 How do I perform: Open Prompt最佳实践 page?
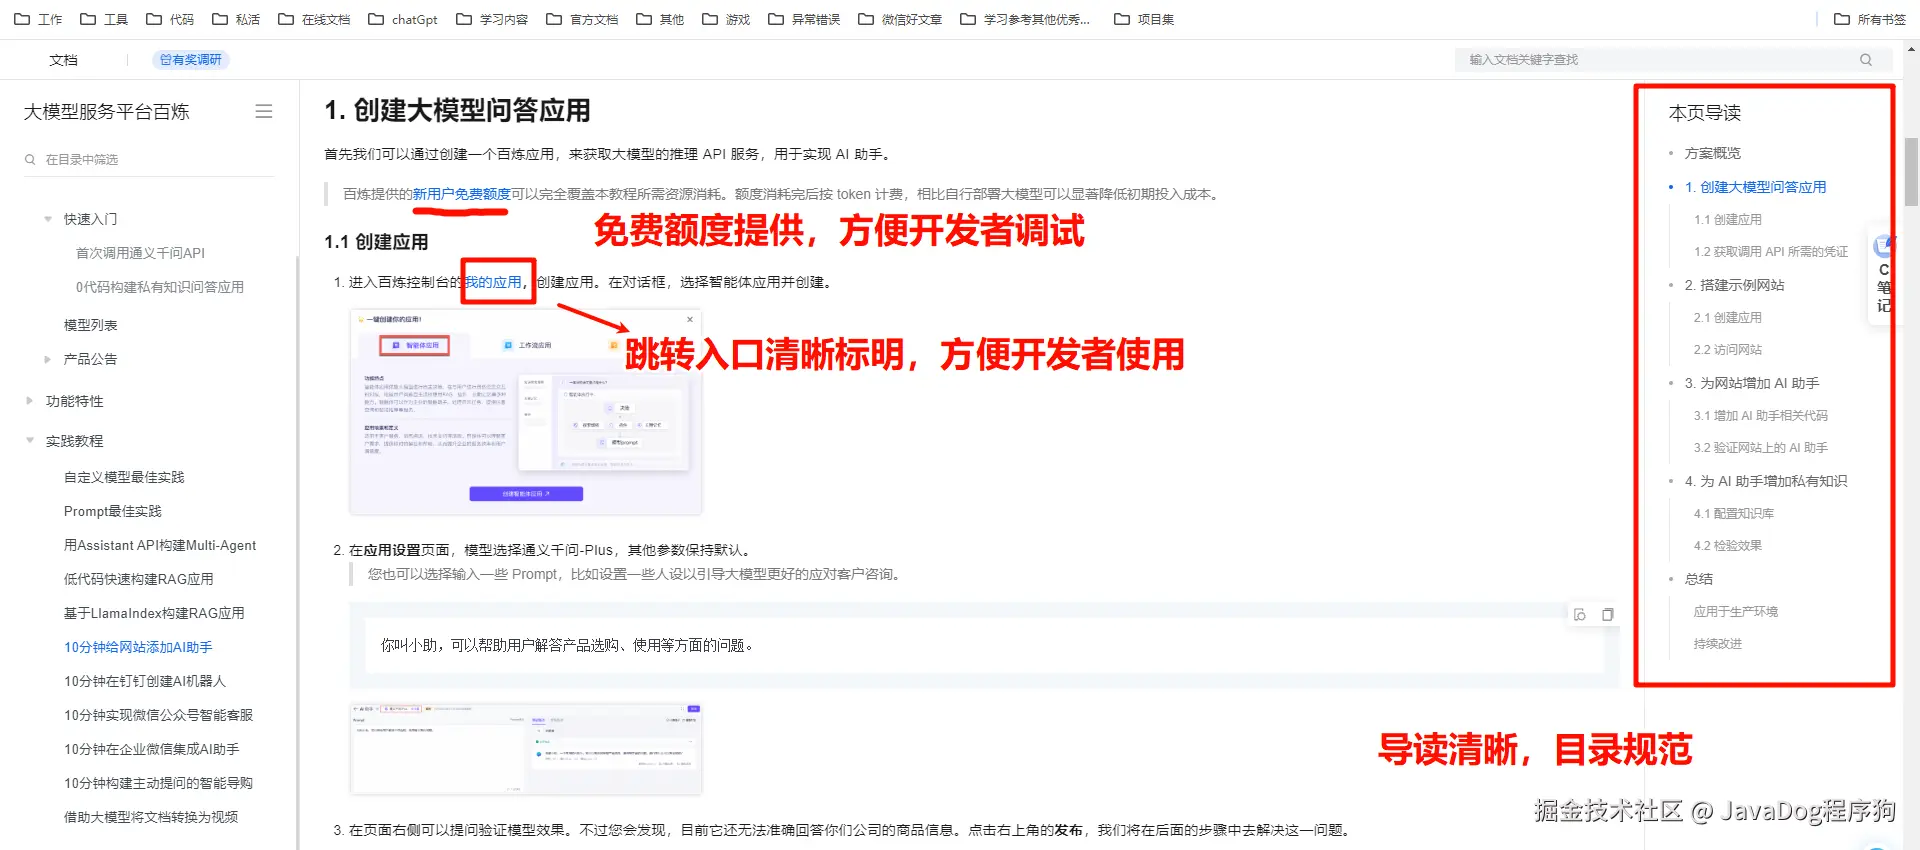click(112, 511)
